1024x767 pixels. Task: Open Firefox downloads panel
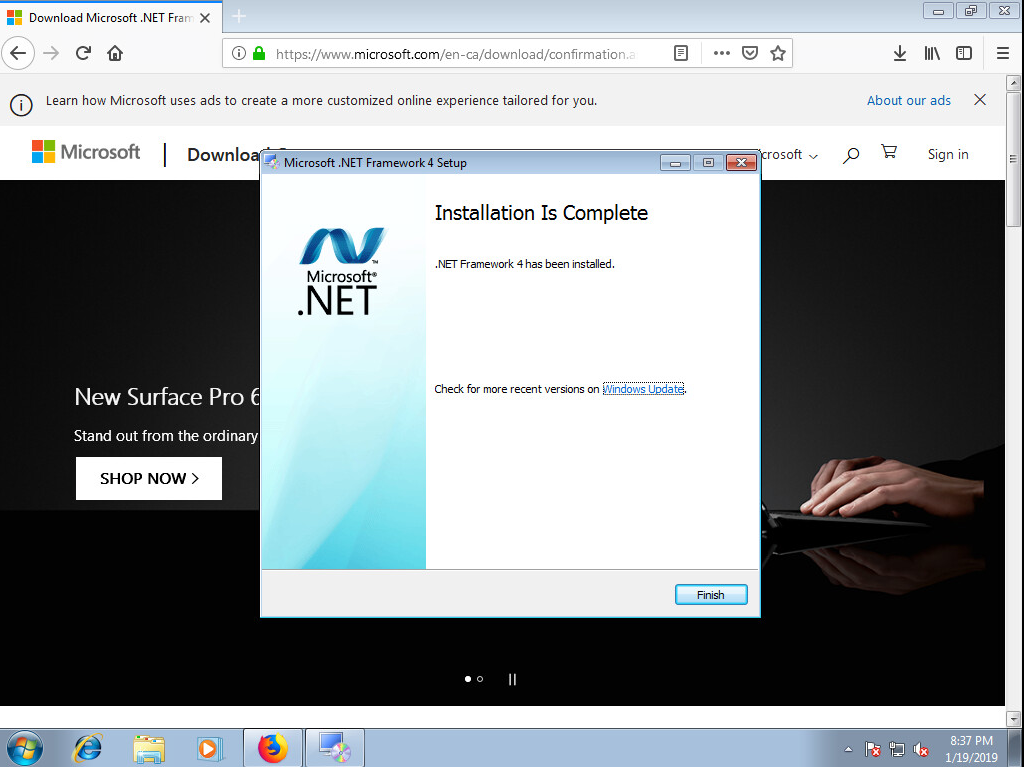(x=899, y=53)
